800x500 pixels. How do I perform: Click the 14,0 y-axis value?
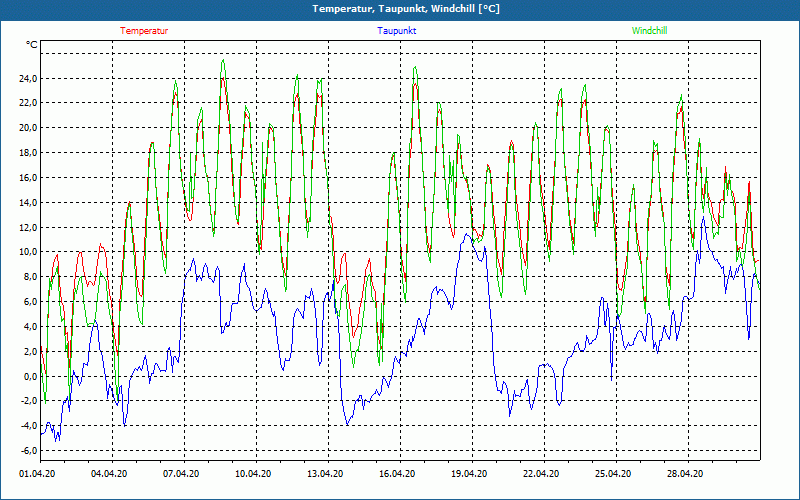[27, 203]
